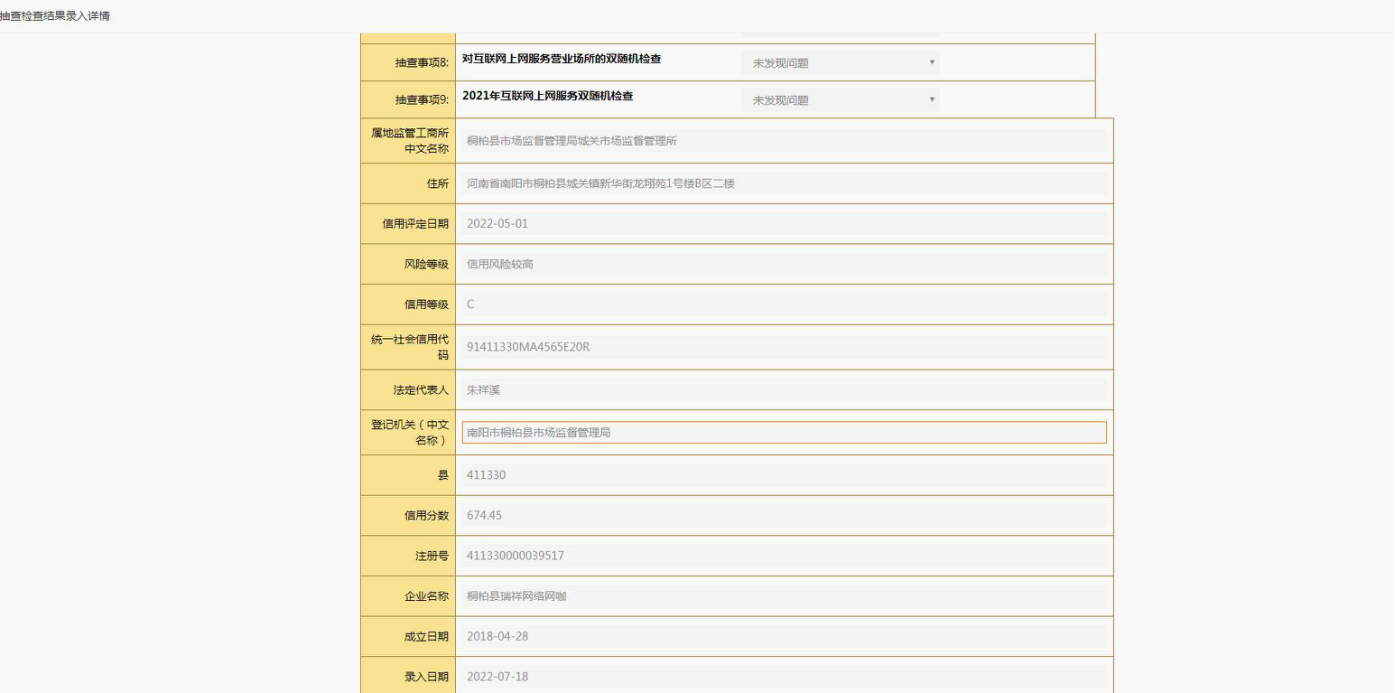This screenshot has width=1395, height=693.
Task: Click the 法定代表人 label
Action: 421,390
